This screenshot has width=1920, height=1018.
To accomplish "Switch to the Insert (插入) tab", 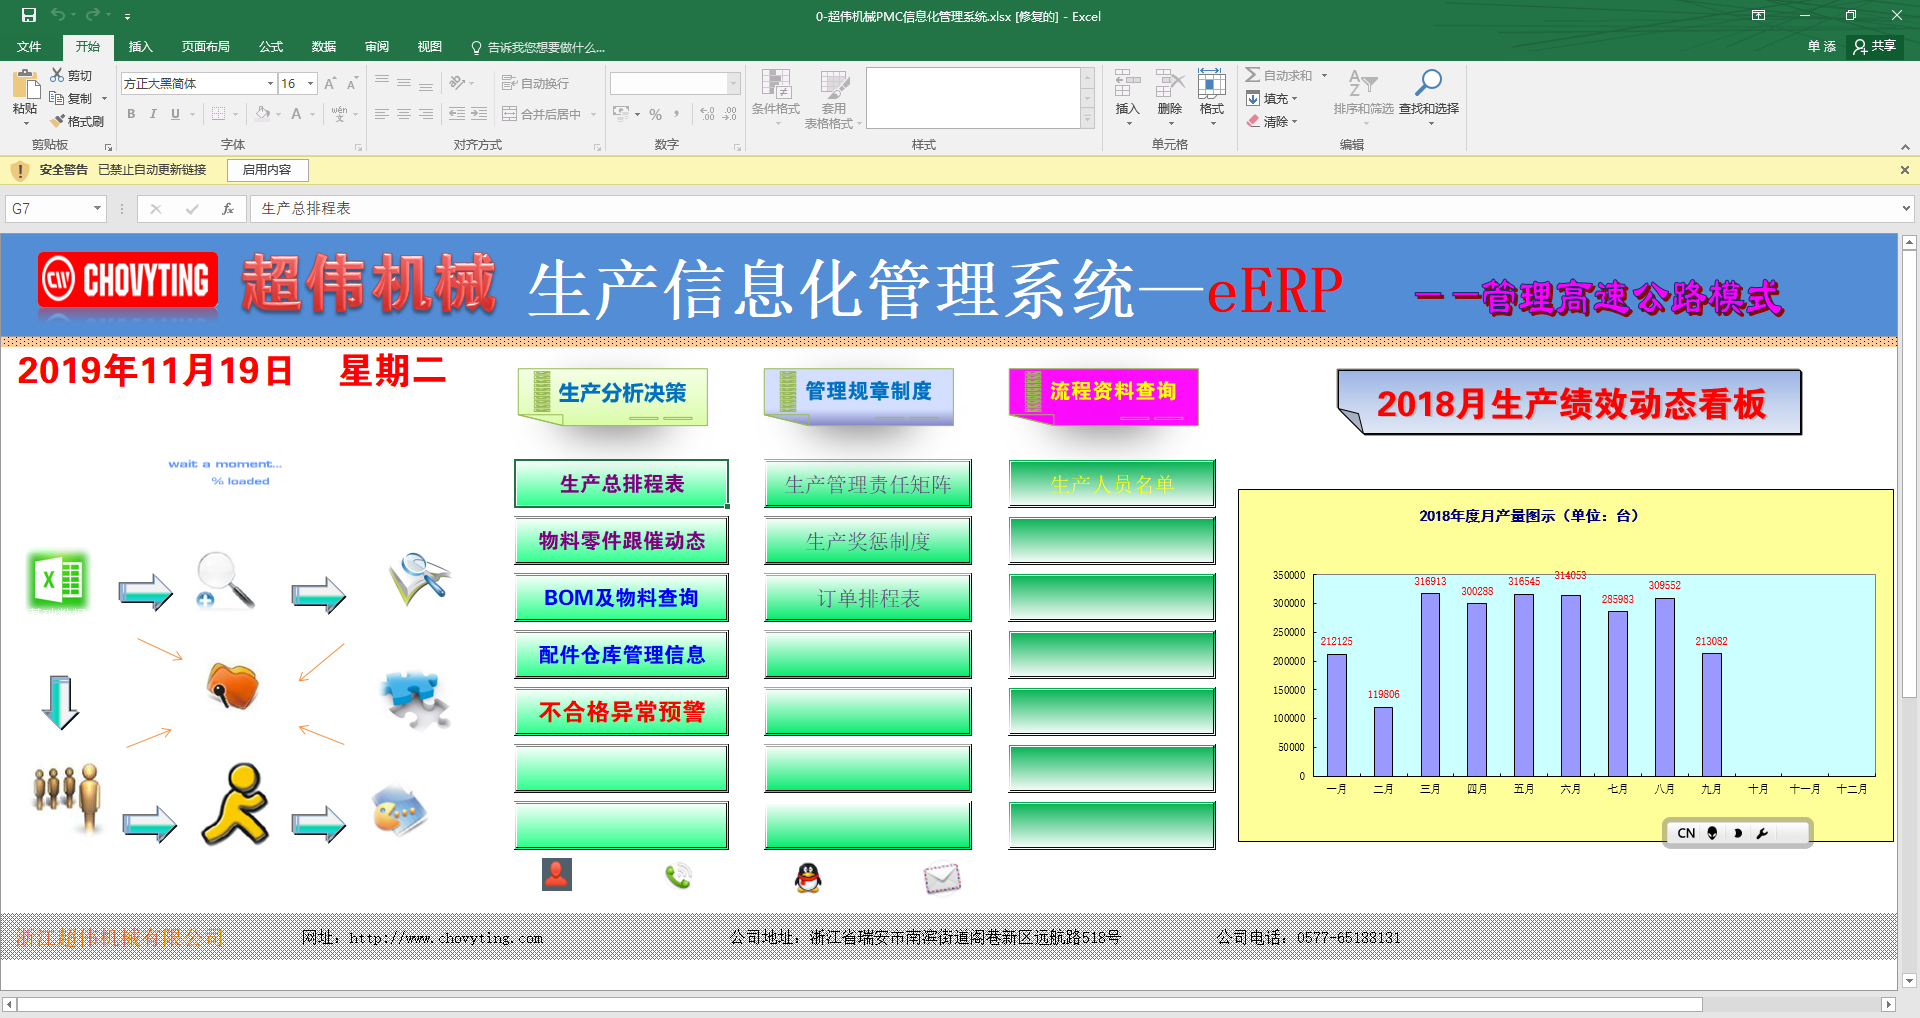I will click(141, 47).
